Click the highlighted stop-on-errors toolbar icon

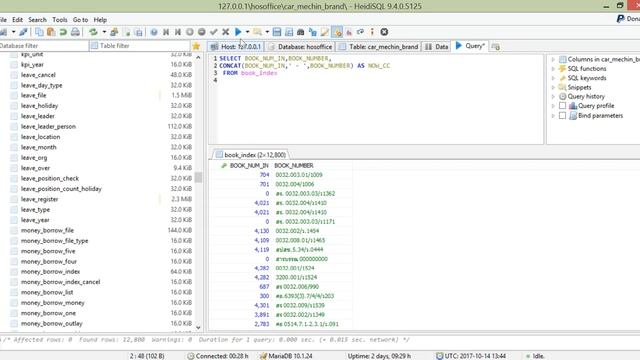tap(337, 32)
